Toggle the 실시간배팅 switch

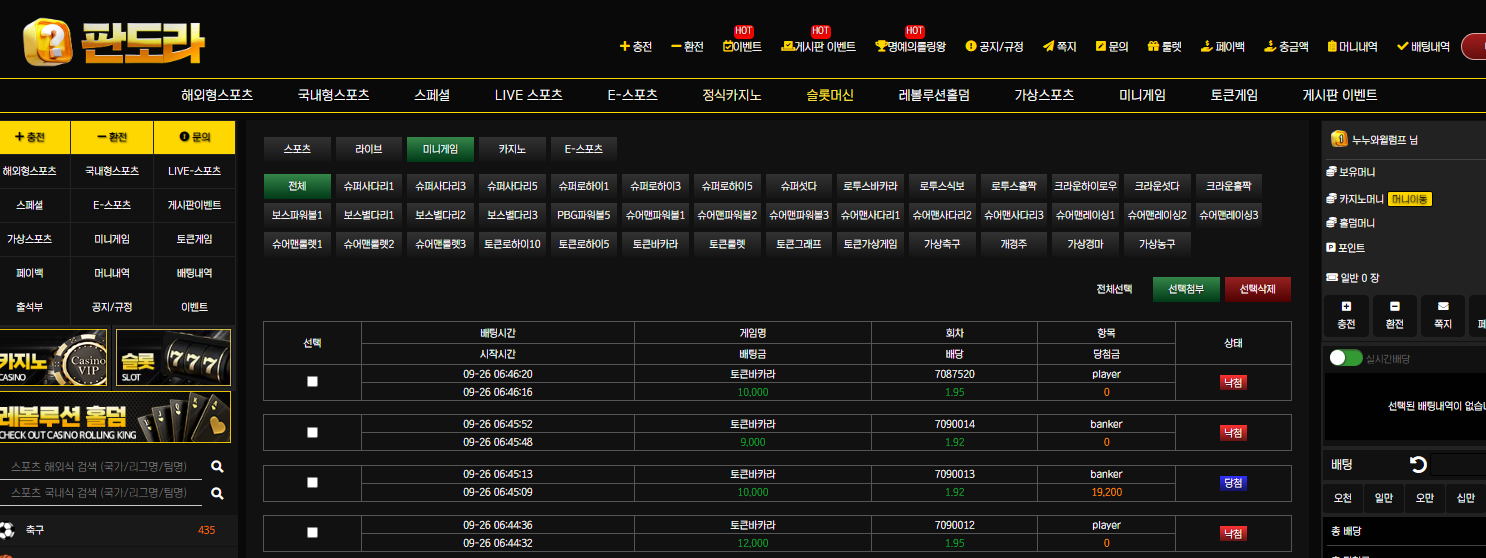(x=1345, y=358)
